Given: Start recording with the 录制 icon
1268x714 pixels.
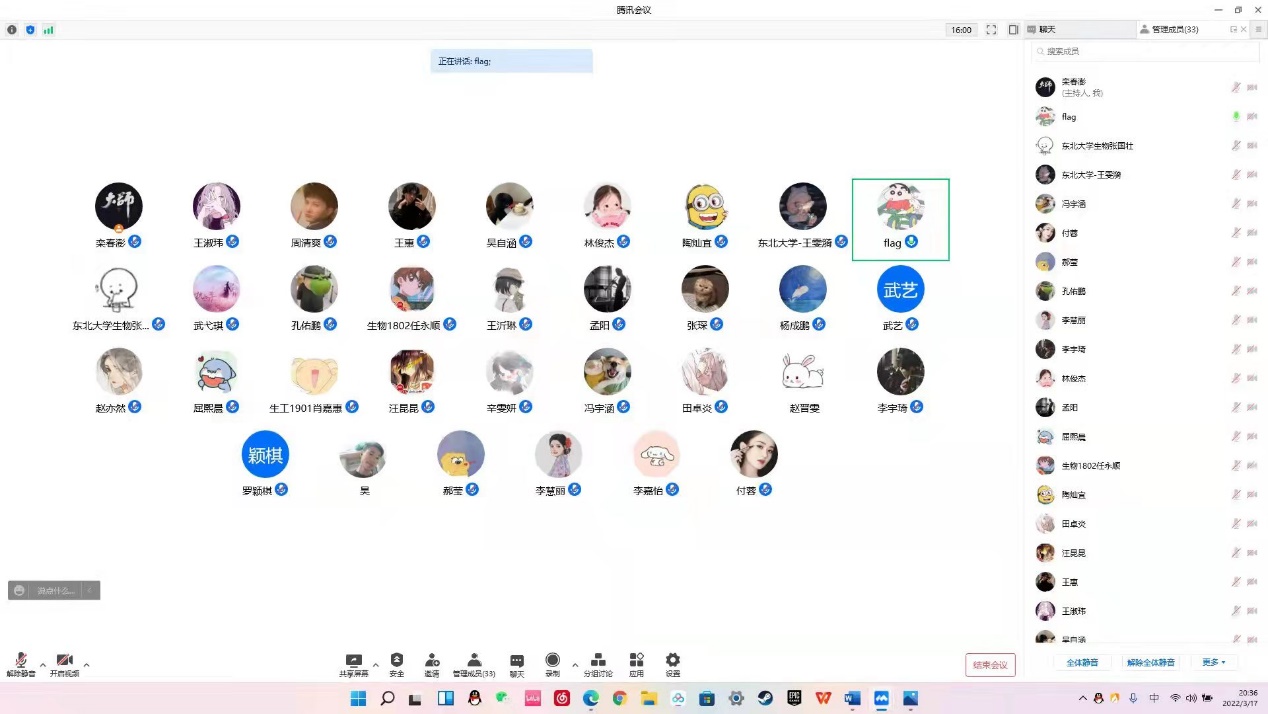Looking at the screenshot, I should [x=552, y=662].
